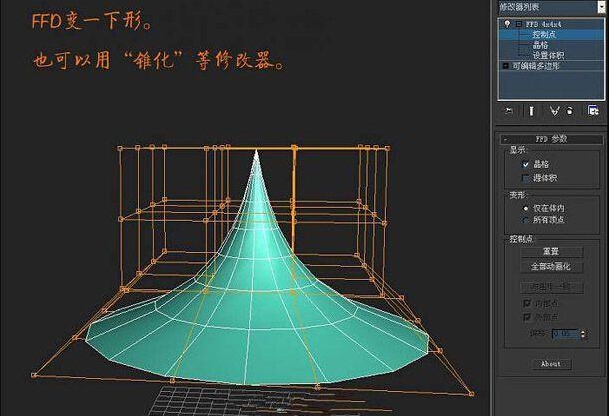Viewport: 609px width, 416px height.
Task: Select the 控制点 sub-object level
Action: pyautogui.click(x=544, y=35)
